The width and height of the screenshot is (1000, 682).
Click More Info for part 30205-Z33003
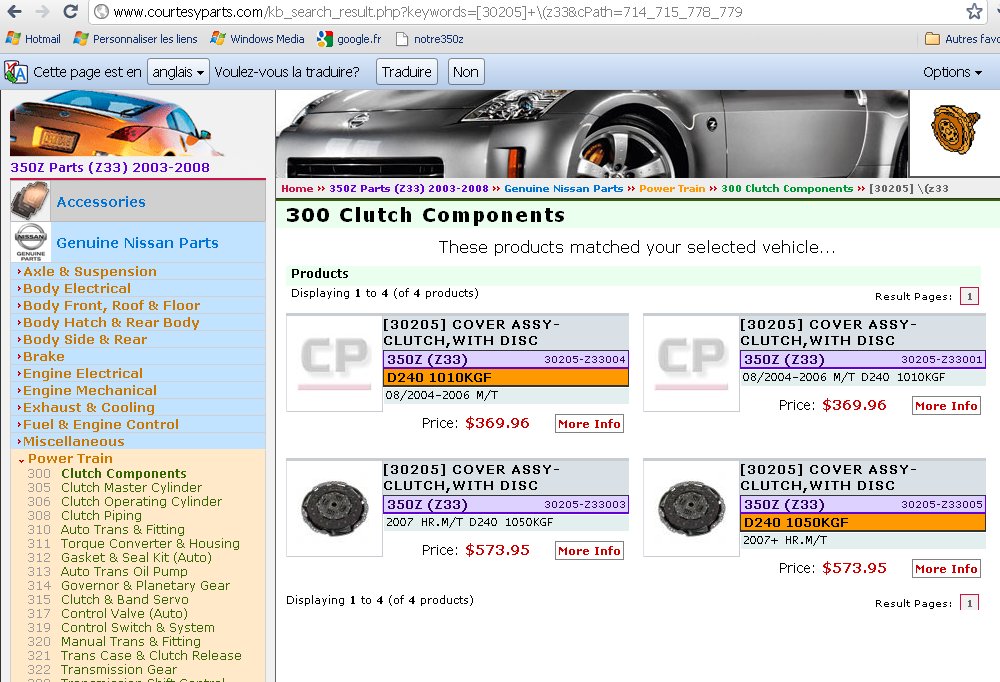(589, 551)
